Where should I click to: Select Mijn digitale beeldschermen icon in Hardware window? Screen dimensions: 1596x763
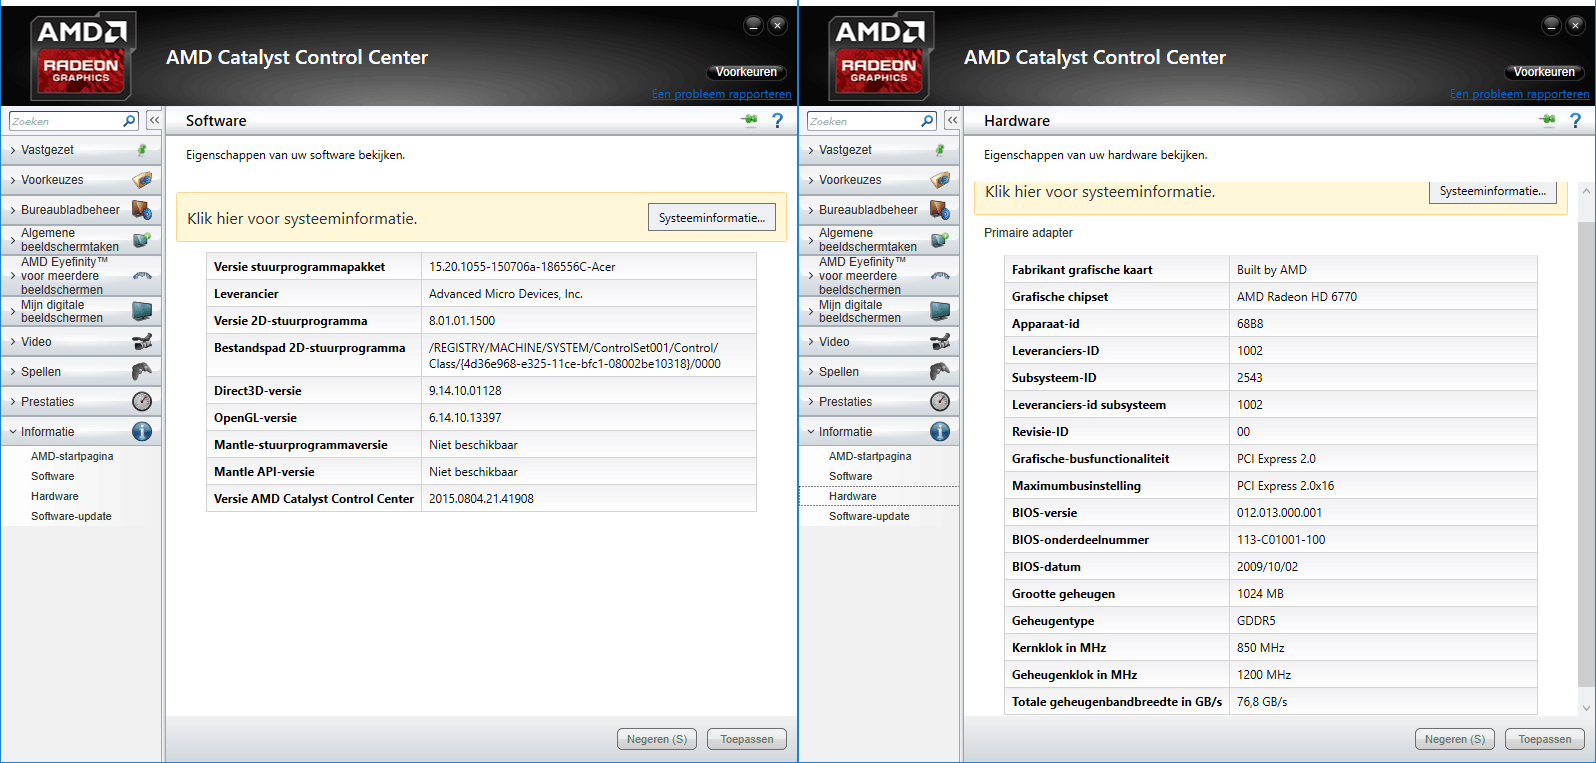tap(940, 311)
